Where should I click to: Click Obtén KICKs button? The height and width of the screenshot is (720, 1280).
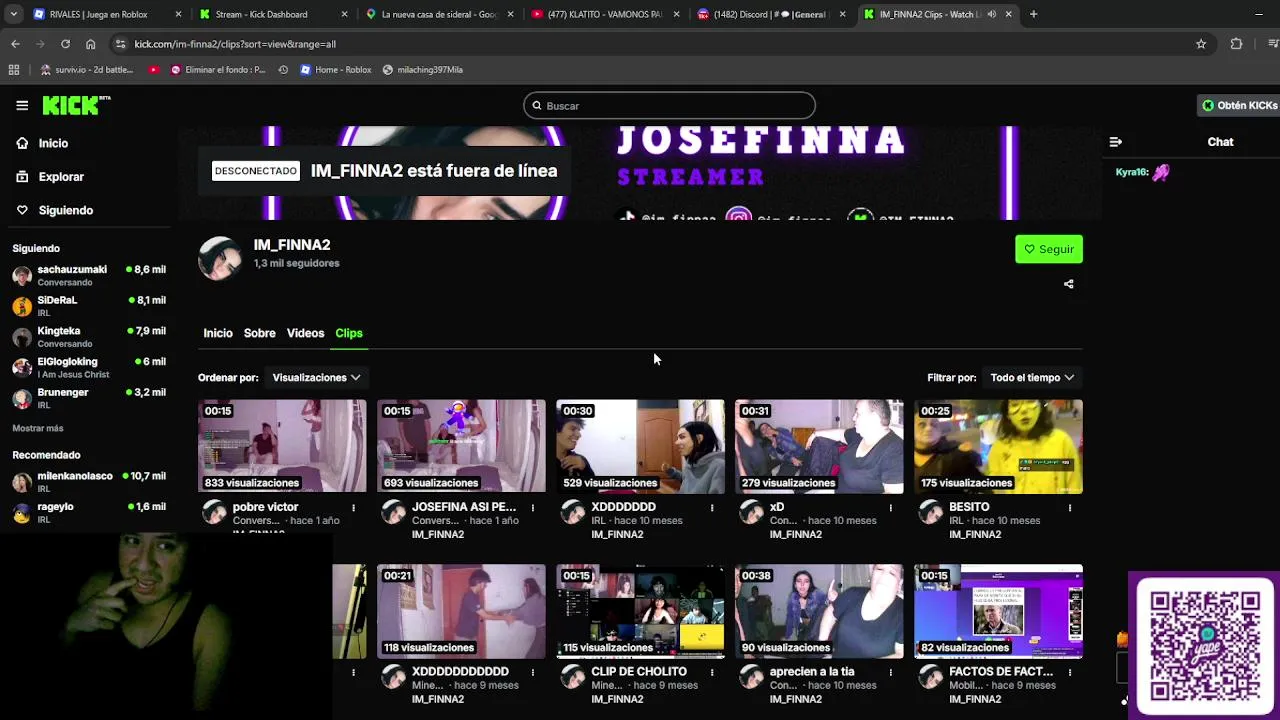pyautogui.click(x=1239, y=105)
